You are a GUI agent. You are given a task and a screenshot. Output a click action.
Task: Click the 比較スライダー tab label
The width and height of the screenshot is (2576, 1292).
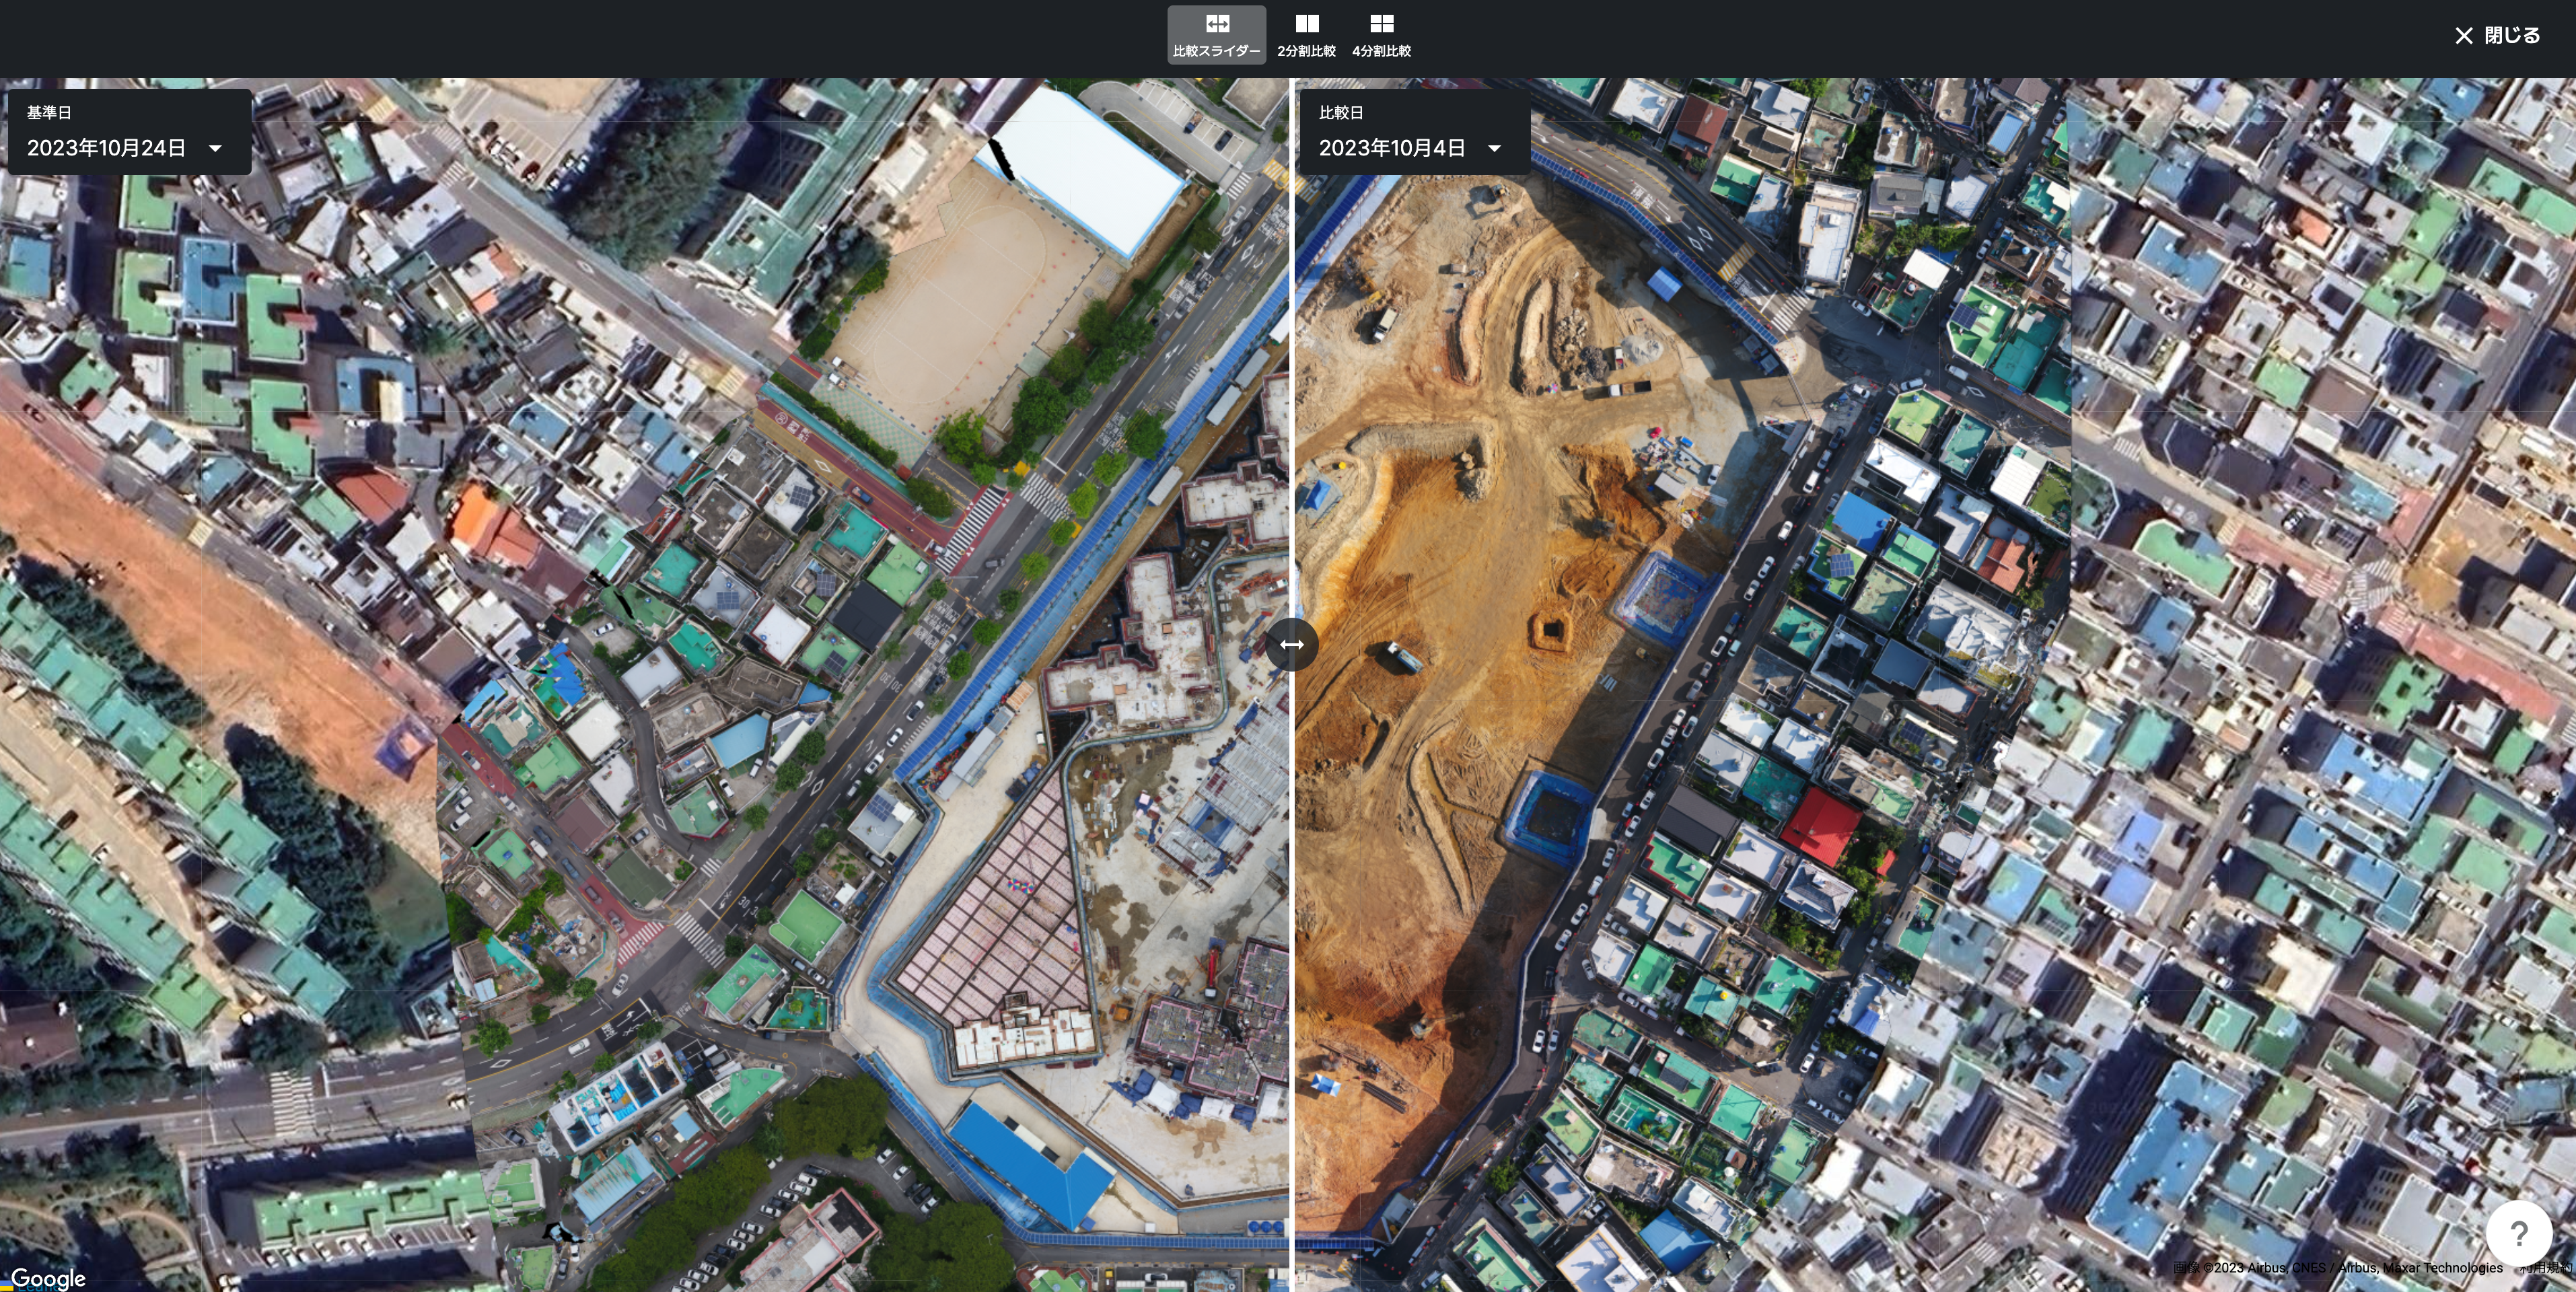point(1216,51)
